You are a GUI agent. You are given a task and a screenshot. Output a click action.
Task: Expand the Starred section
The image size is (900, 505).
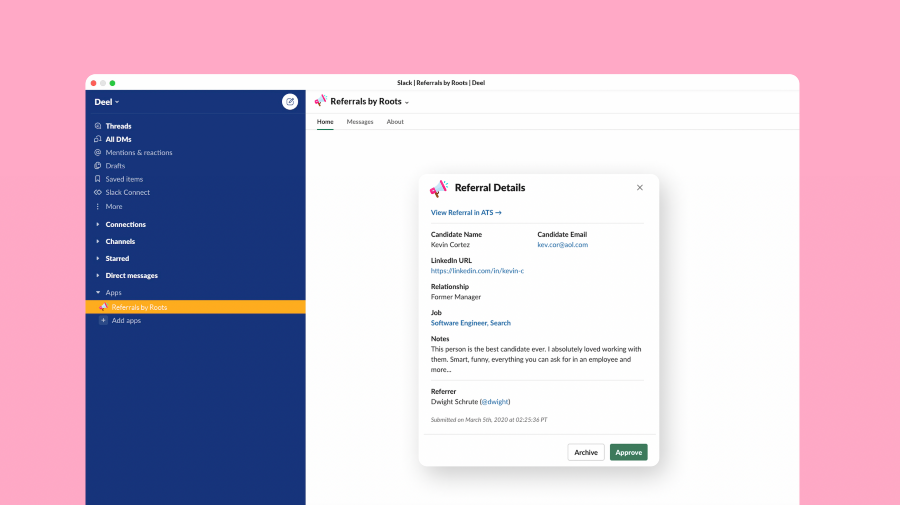tap(98, 258)
